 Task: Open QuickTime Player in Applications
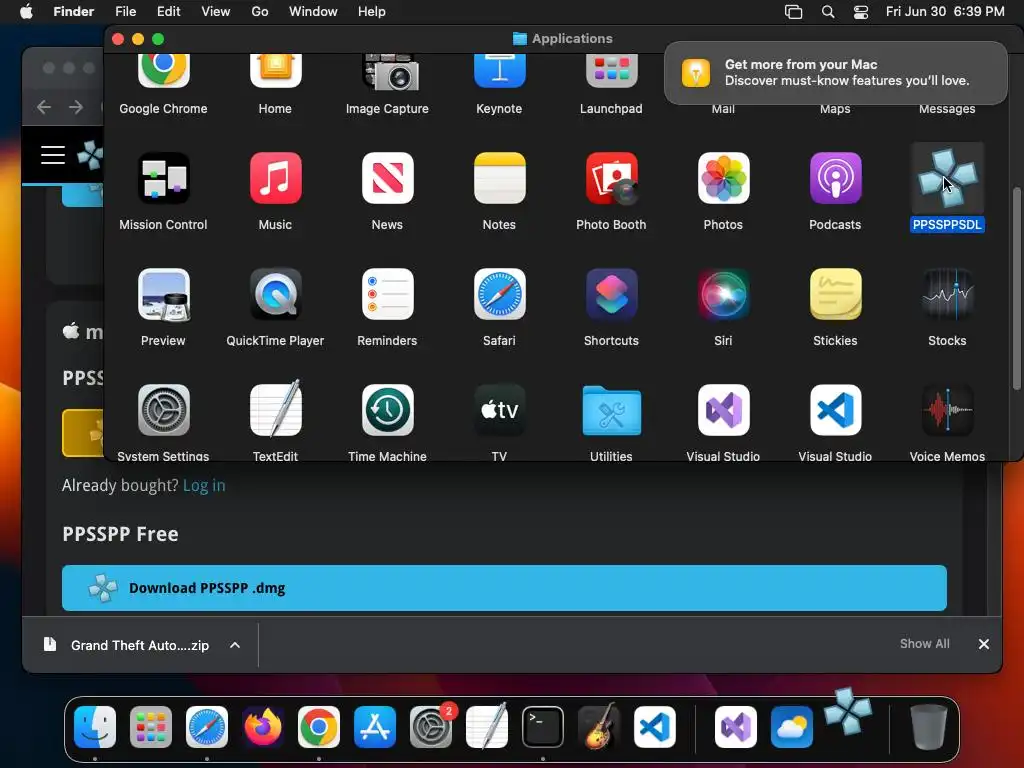275,295
